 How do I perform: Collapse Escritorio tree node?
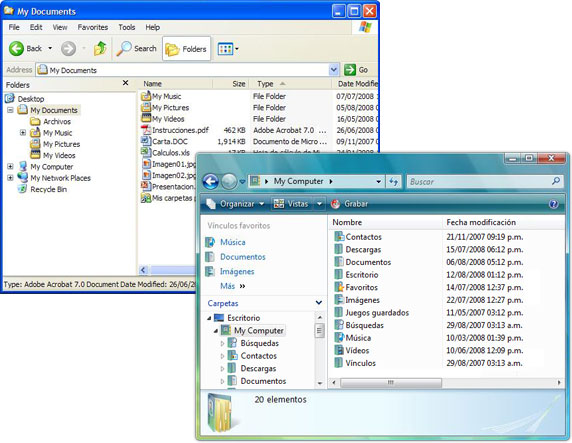pyautogui.click(x=209, y=318)
